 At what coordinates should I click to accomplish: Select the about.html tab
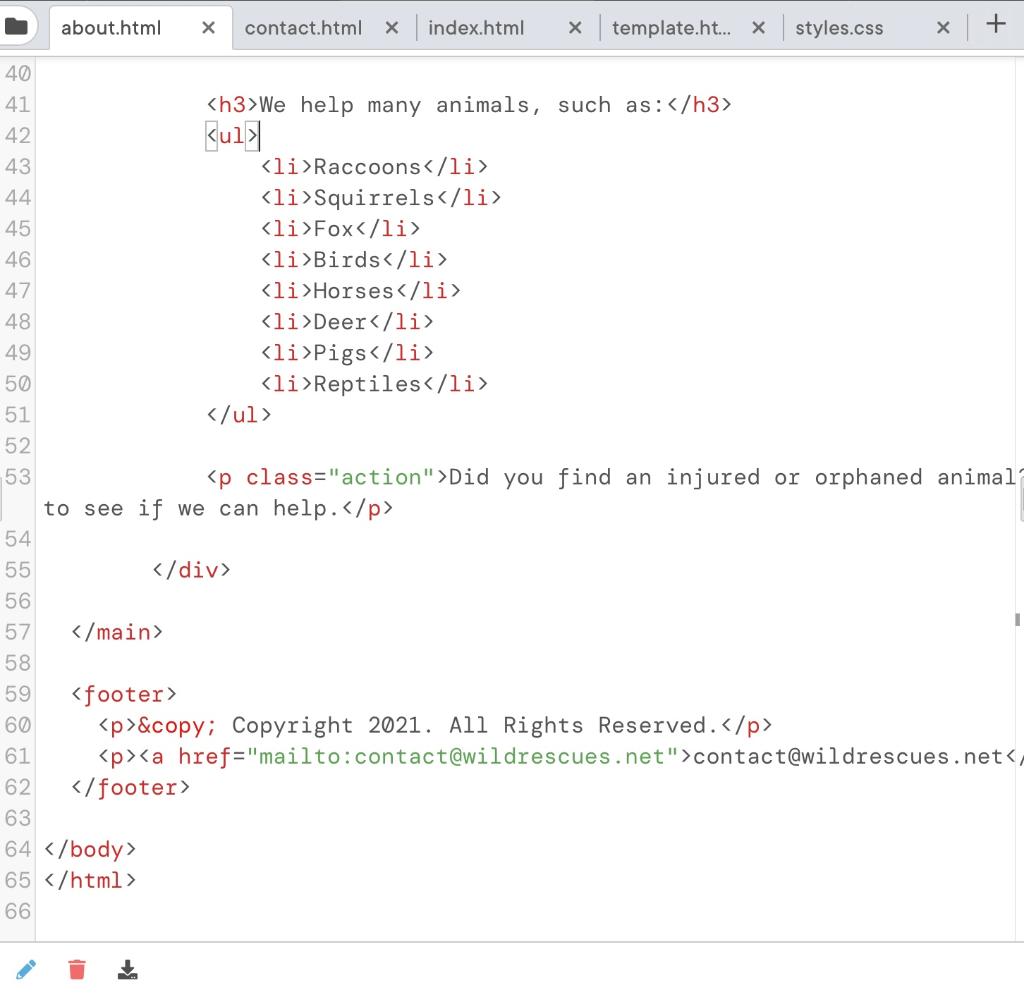[110, 28]
